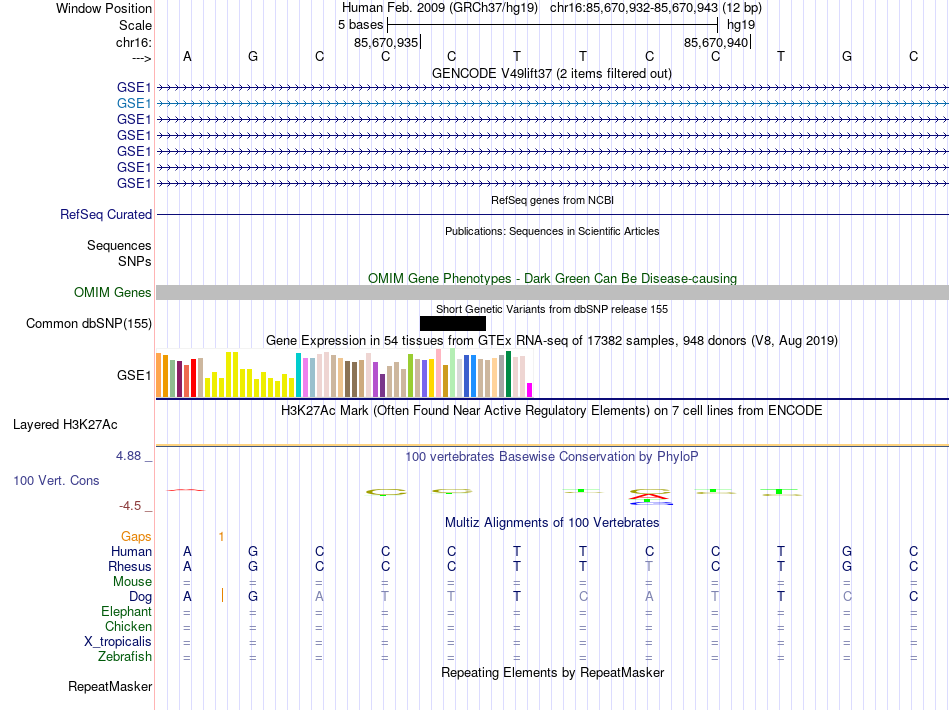Viewport: 950px width, 710px height.
Task: Click the Zebrafish species label
Action: click(x=125, y=657)
